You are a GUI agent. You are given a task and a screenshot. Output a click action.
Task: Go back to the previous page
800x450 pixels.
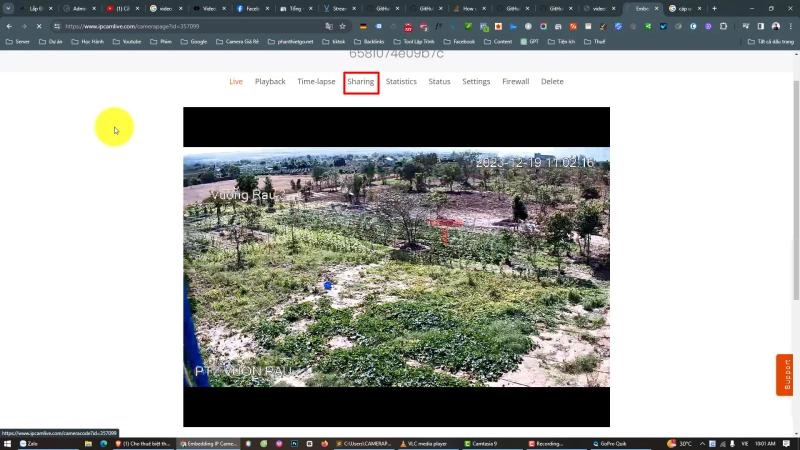tap(10, 26)
